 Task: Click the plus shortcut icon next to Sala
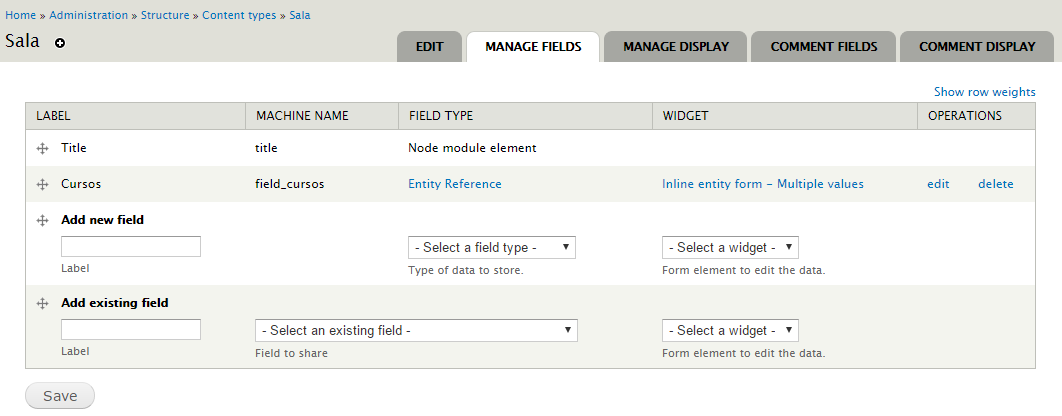coord(60,43)
